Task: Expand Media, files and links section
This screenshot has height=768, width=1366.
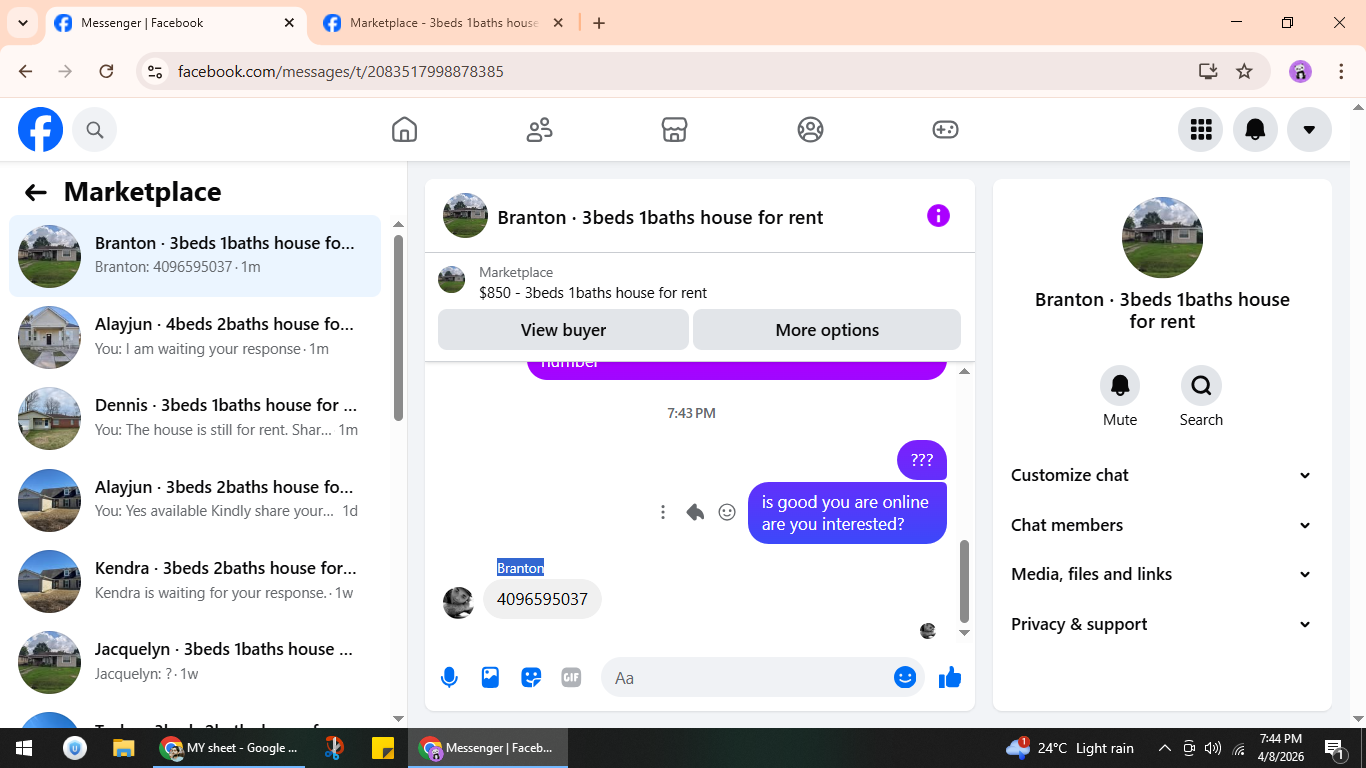Action: point(1161,574)
